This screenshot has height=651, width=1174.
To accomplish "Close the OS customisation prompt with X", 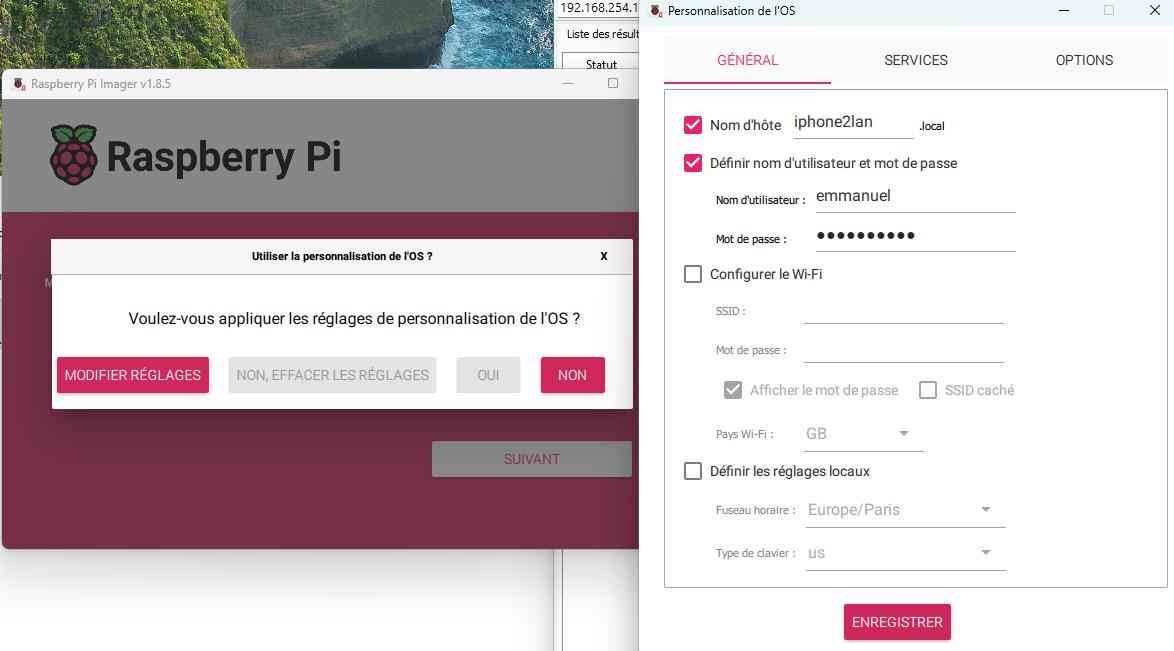I will 603,256.
